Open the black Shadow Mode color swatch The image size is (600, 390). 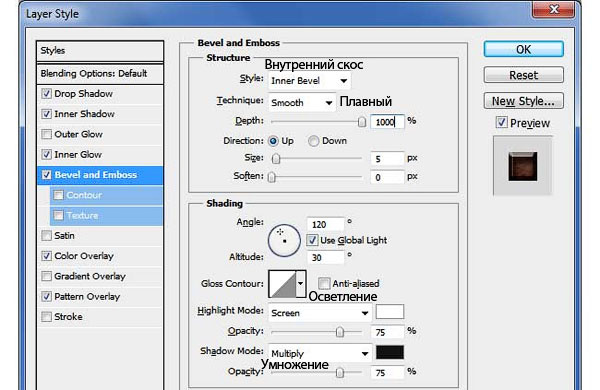click(x=390, y=352)
